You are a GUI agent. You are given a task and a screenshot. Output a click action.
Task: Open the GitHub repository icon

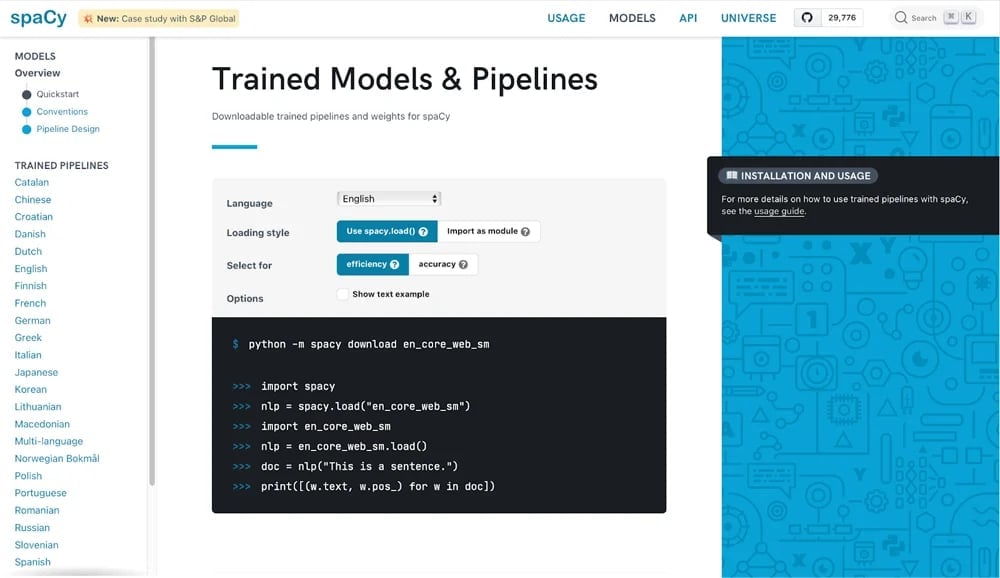(x=807, y=18)
